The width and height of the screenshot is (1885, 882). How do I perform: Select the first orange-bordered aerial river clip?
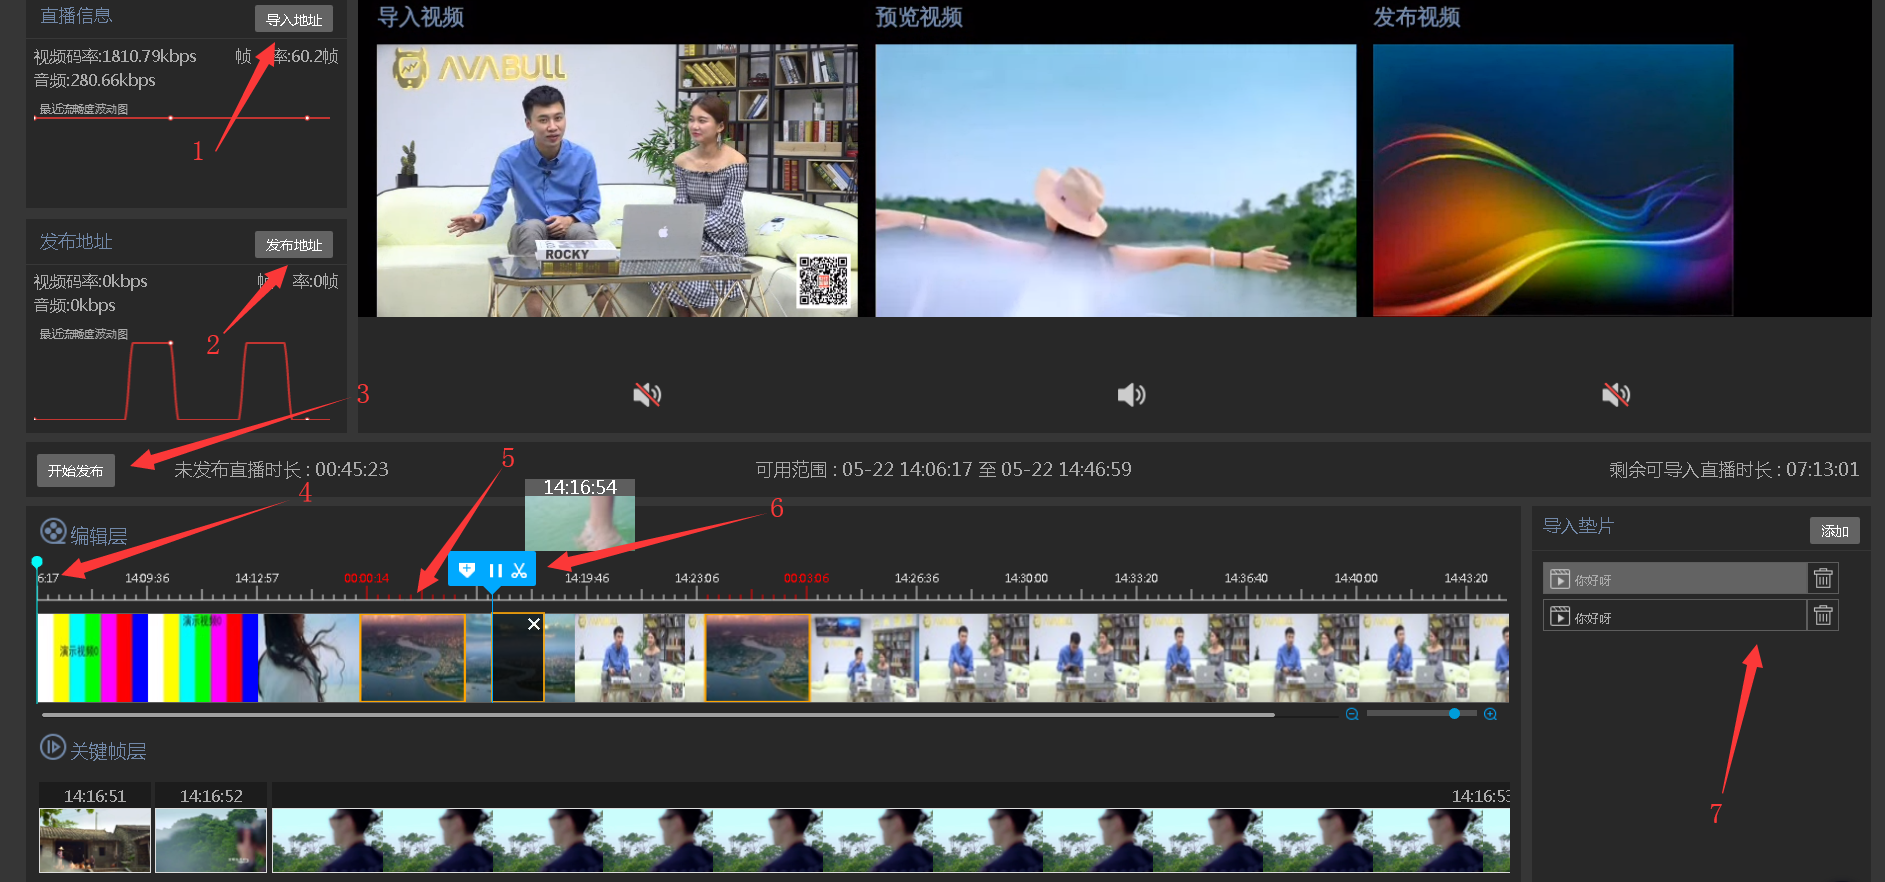coord(413,657)
